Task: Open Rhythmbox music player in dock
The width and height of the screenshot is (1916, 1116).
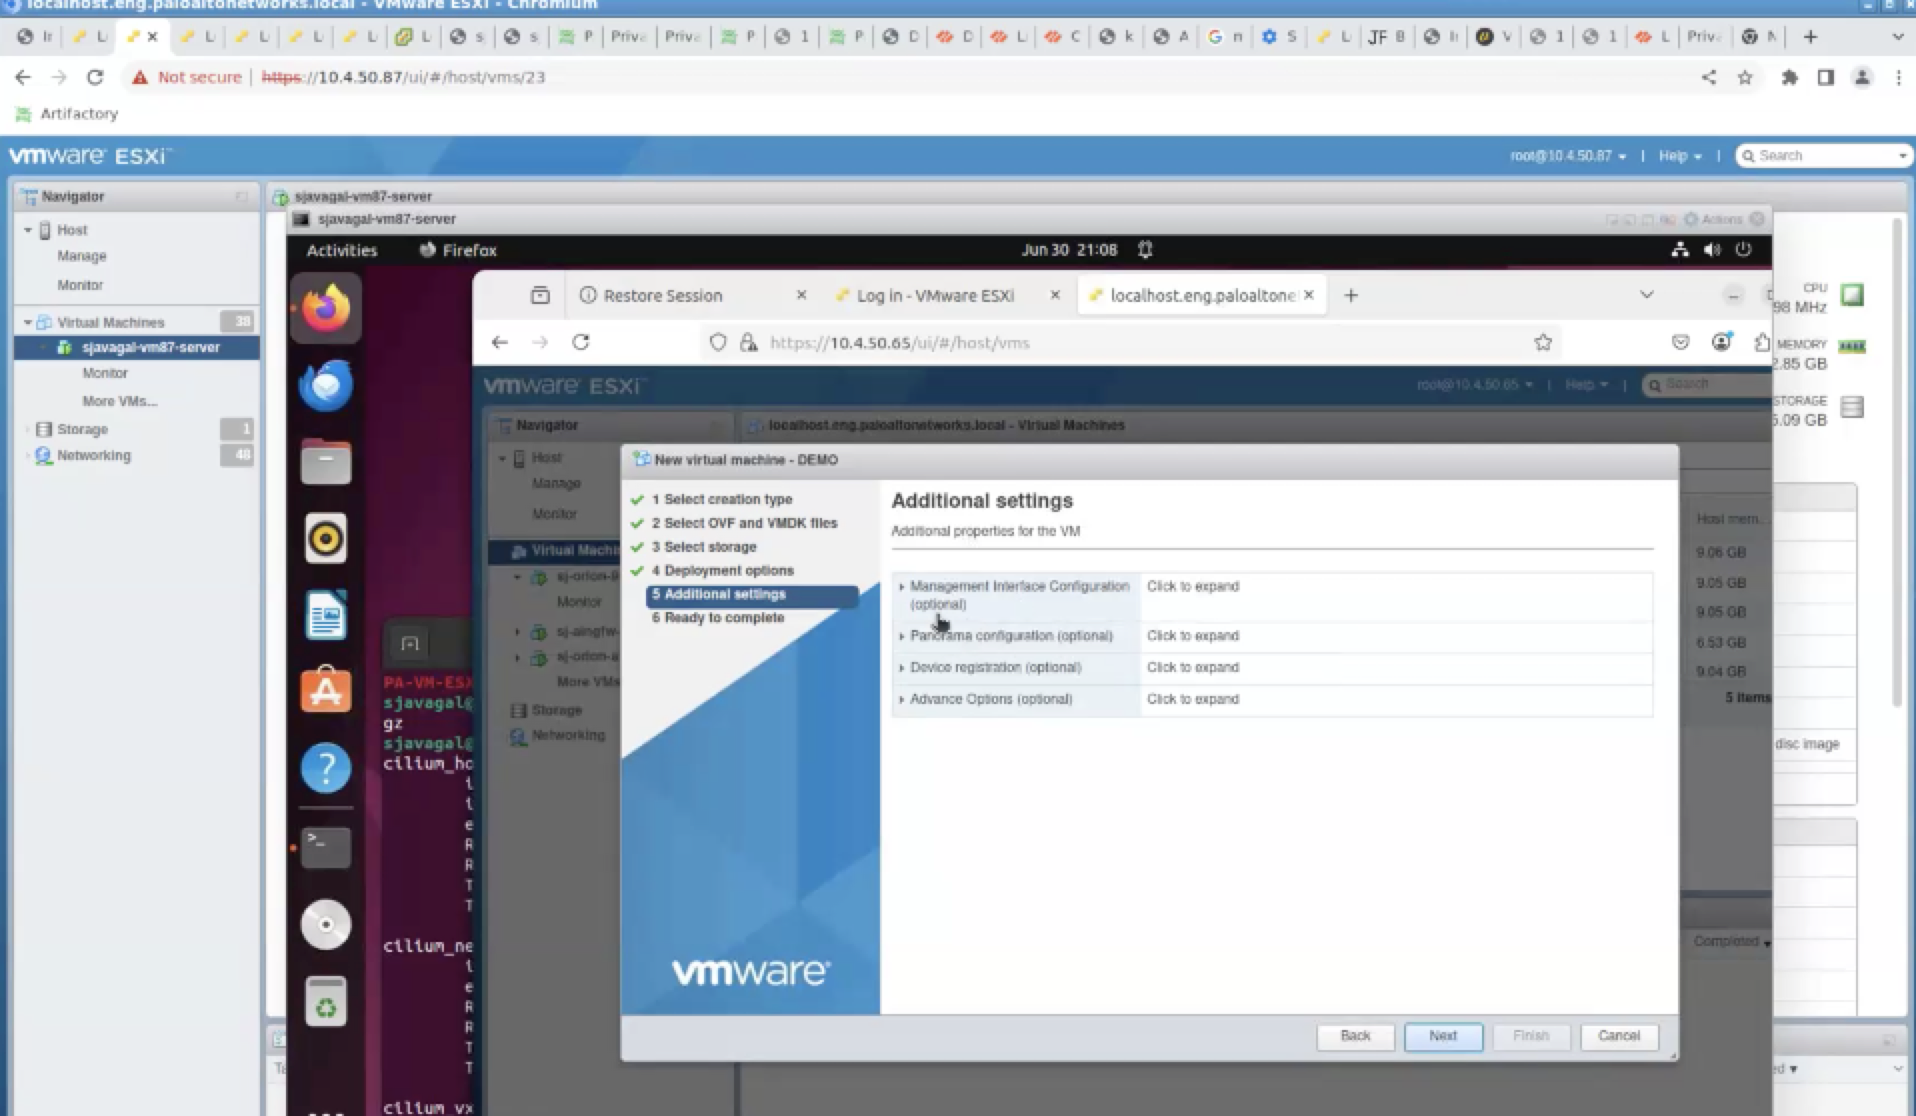Action: click(326, 538)
